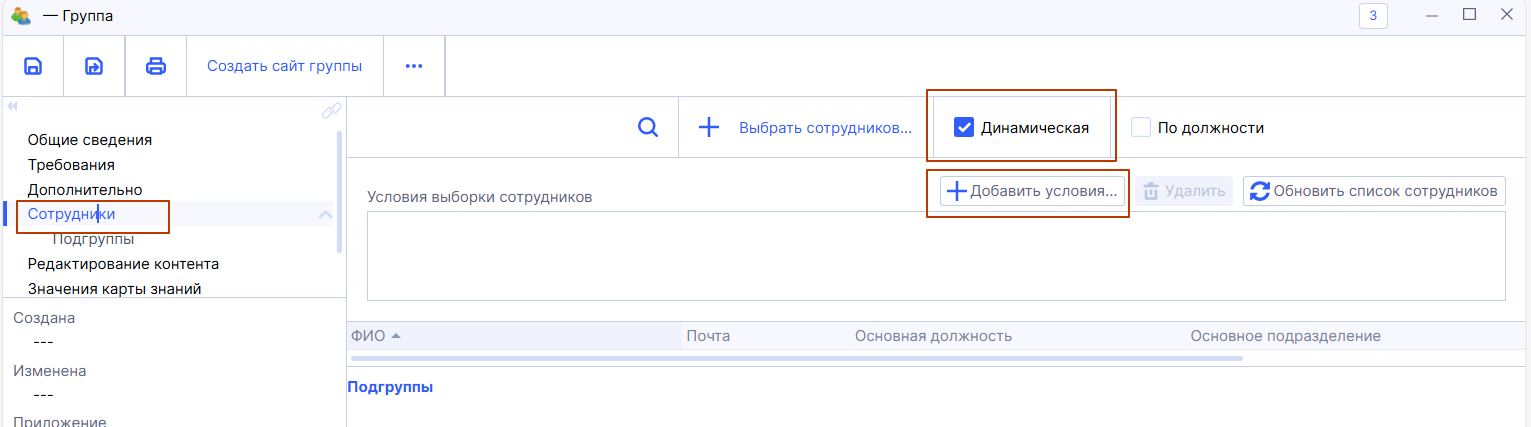This screenshot has height=427, width=1531.
Task: Click the badge showing number 3
Action: 1373,15
